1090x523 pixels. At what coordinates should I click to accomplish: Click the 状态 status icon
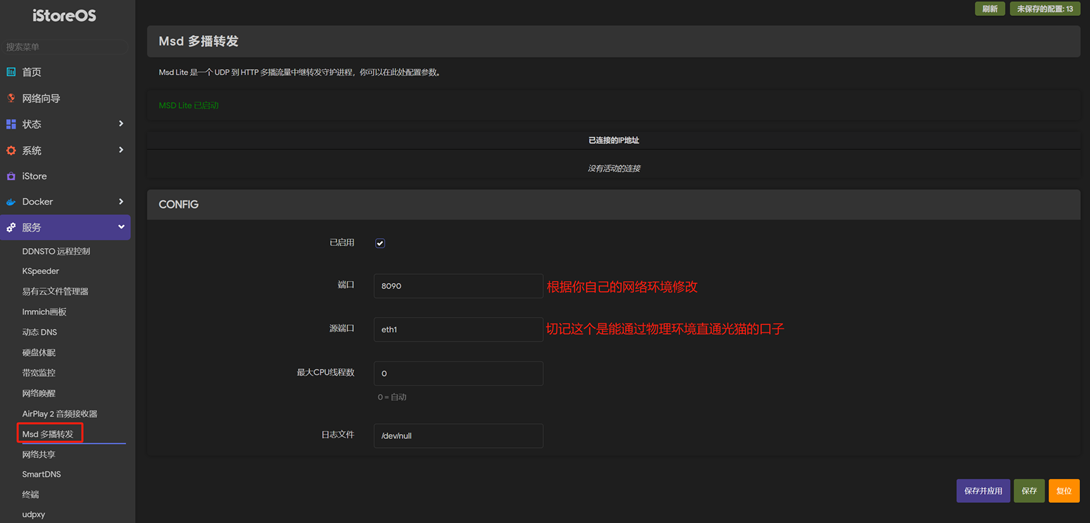pyautogui.click(x=11, y=124)
